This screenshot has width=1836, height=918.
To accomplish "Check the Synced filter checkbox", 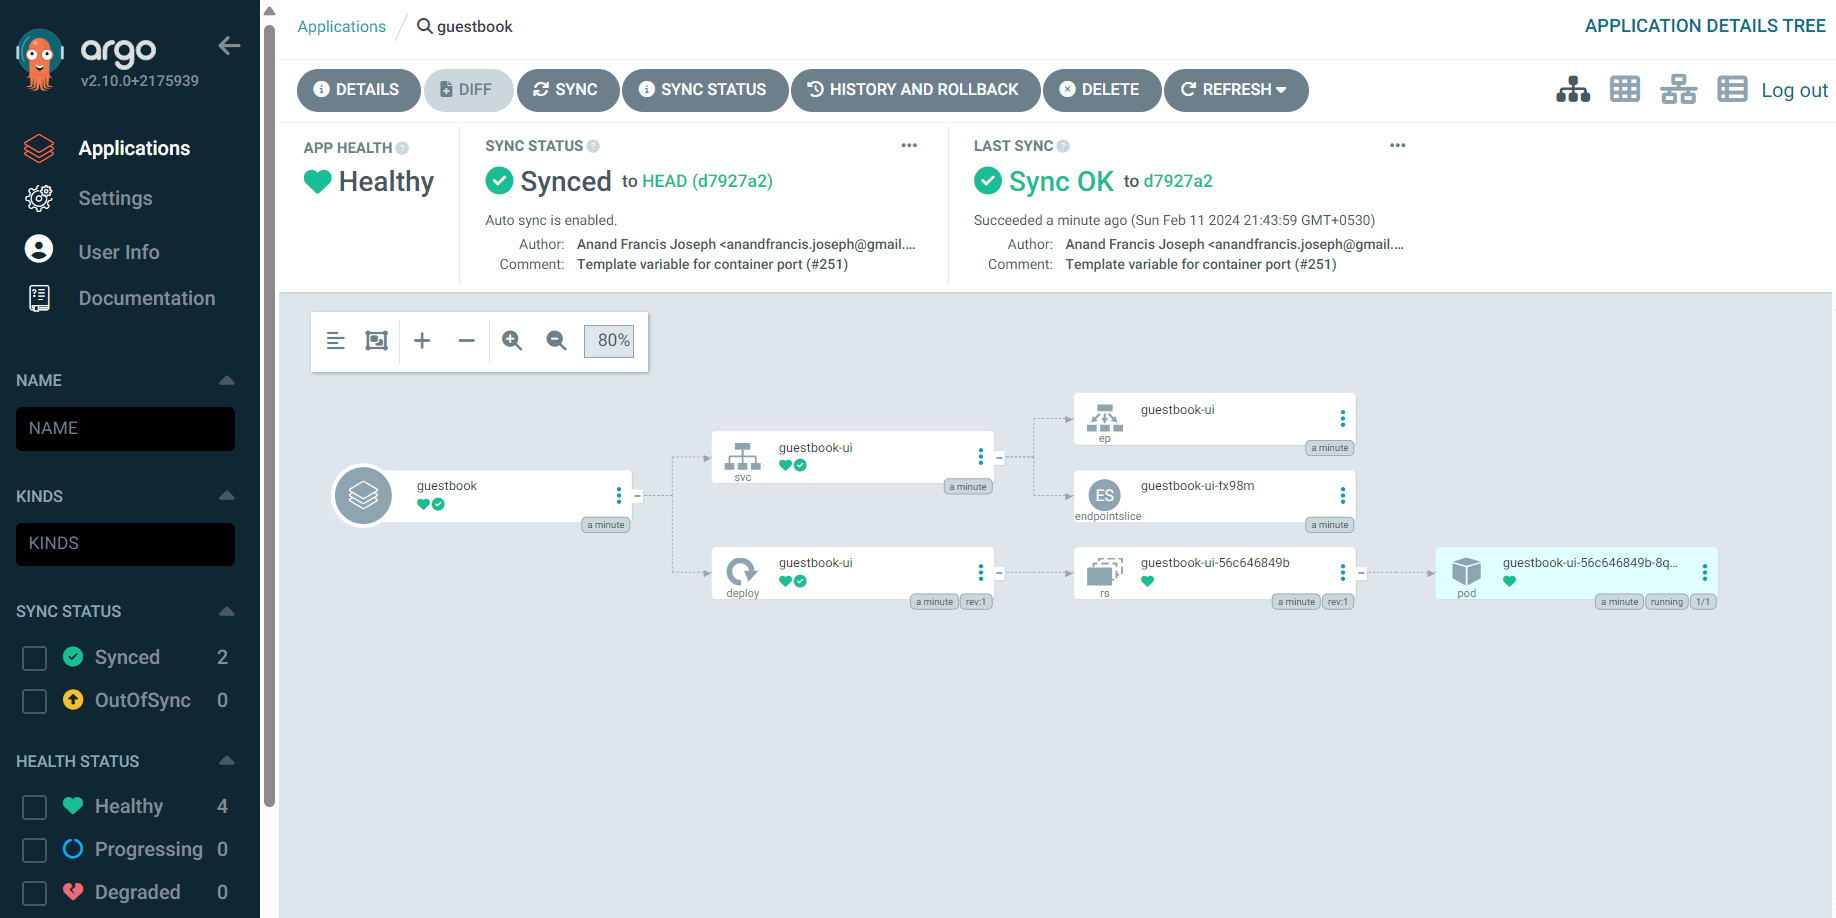I will [x=35, y=658].
